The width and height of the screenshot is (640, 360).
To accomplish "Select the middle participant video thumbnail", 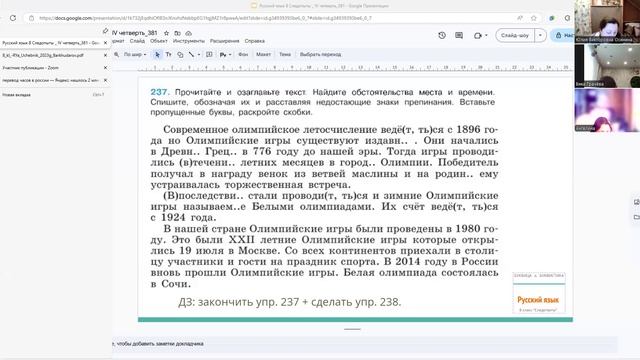I will tap(607, 66).
